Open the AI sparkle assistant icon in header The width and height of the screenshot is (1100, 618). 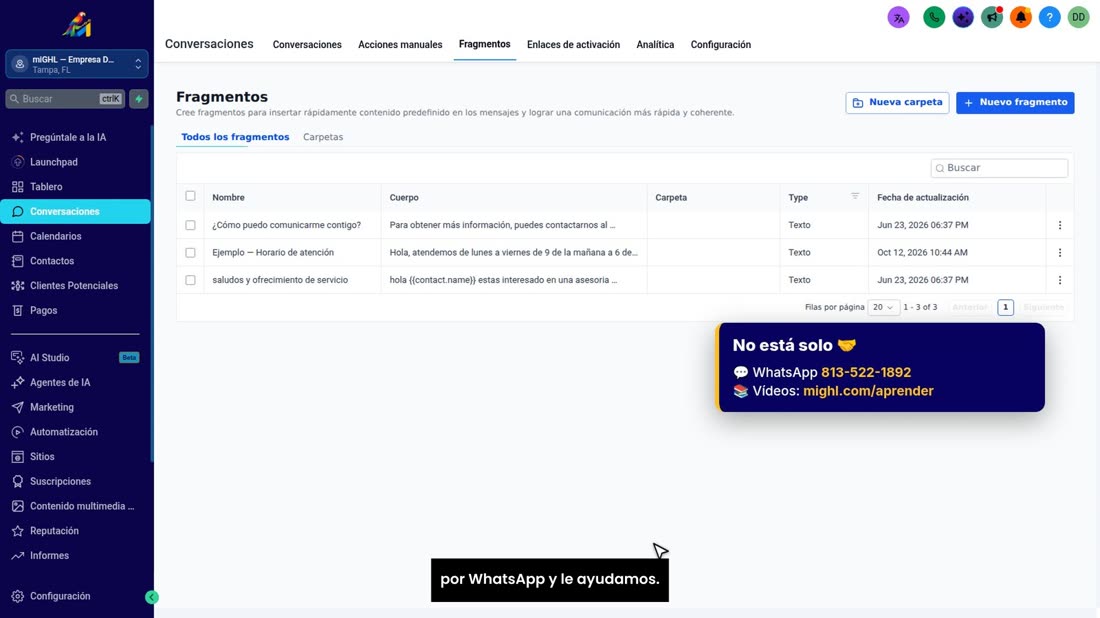click(963, 18)
